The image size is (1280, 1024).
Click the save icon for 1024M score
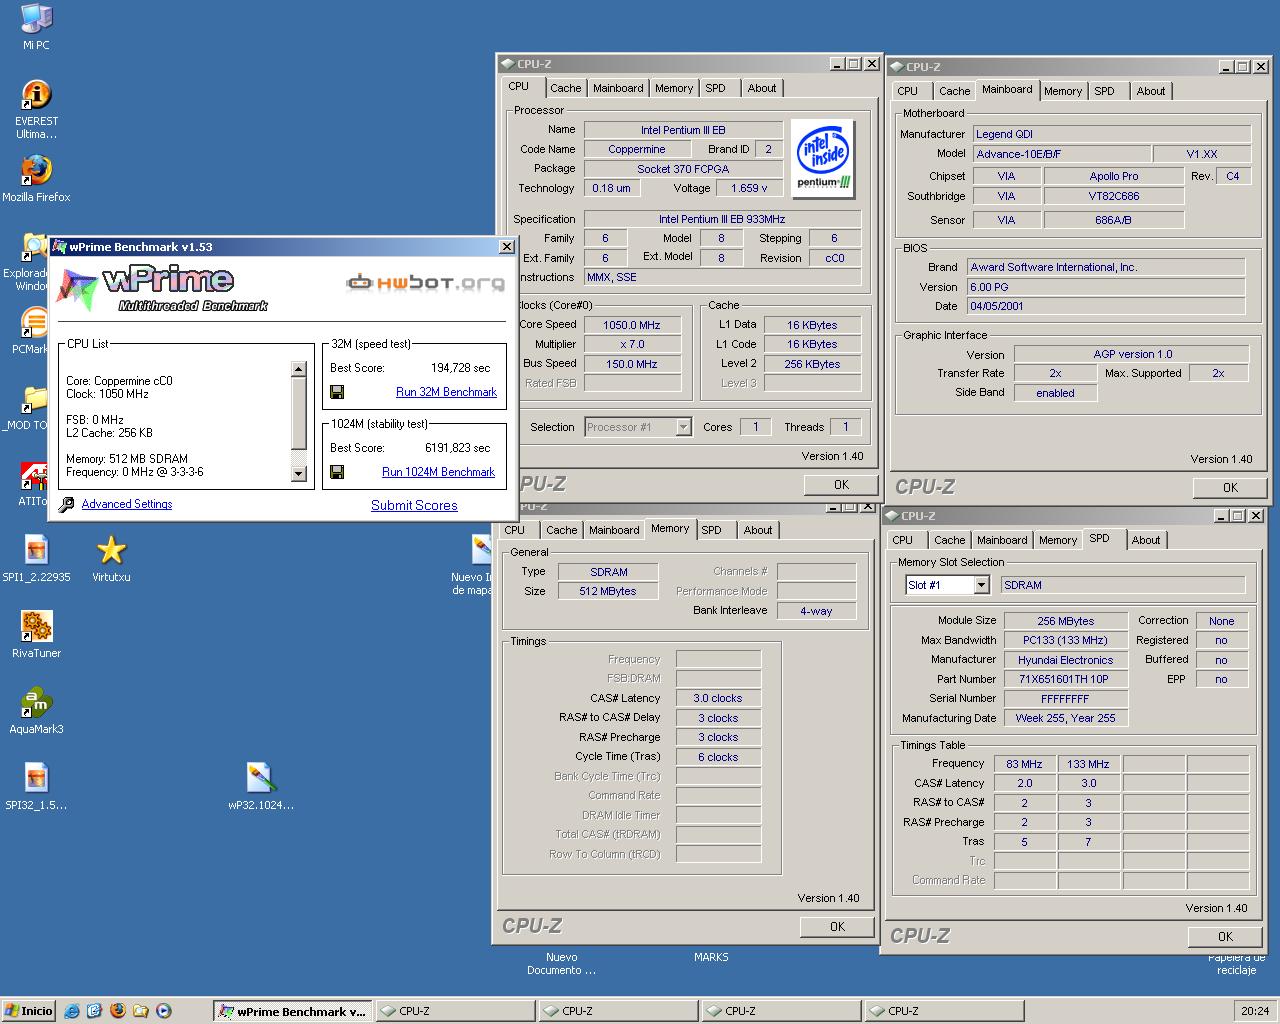click(337, 472)
